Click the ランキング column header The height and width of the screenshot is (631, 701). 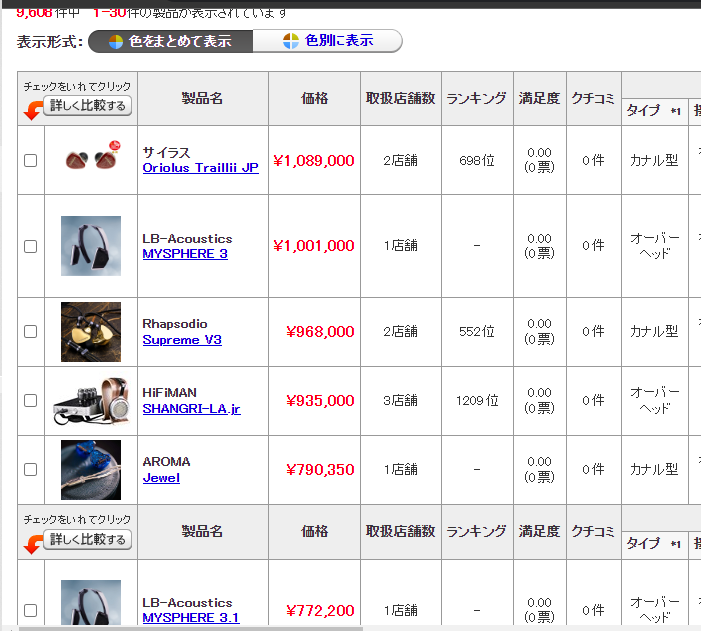click(476, 98)
